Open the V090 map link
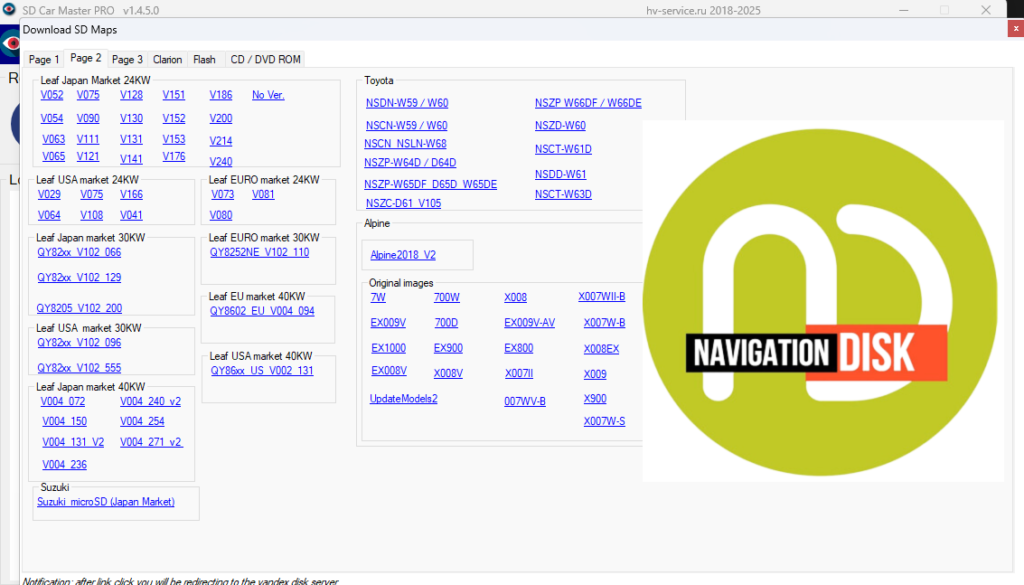This screenshot has height=585, width=1024. pos(88,118)
